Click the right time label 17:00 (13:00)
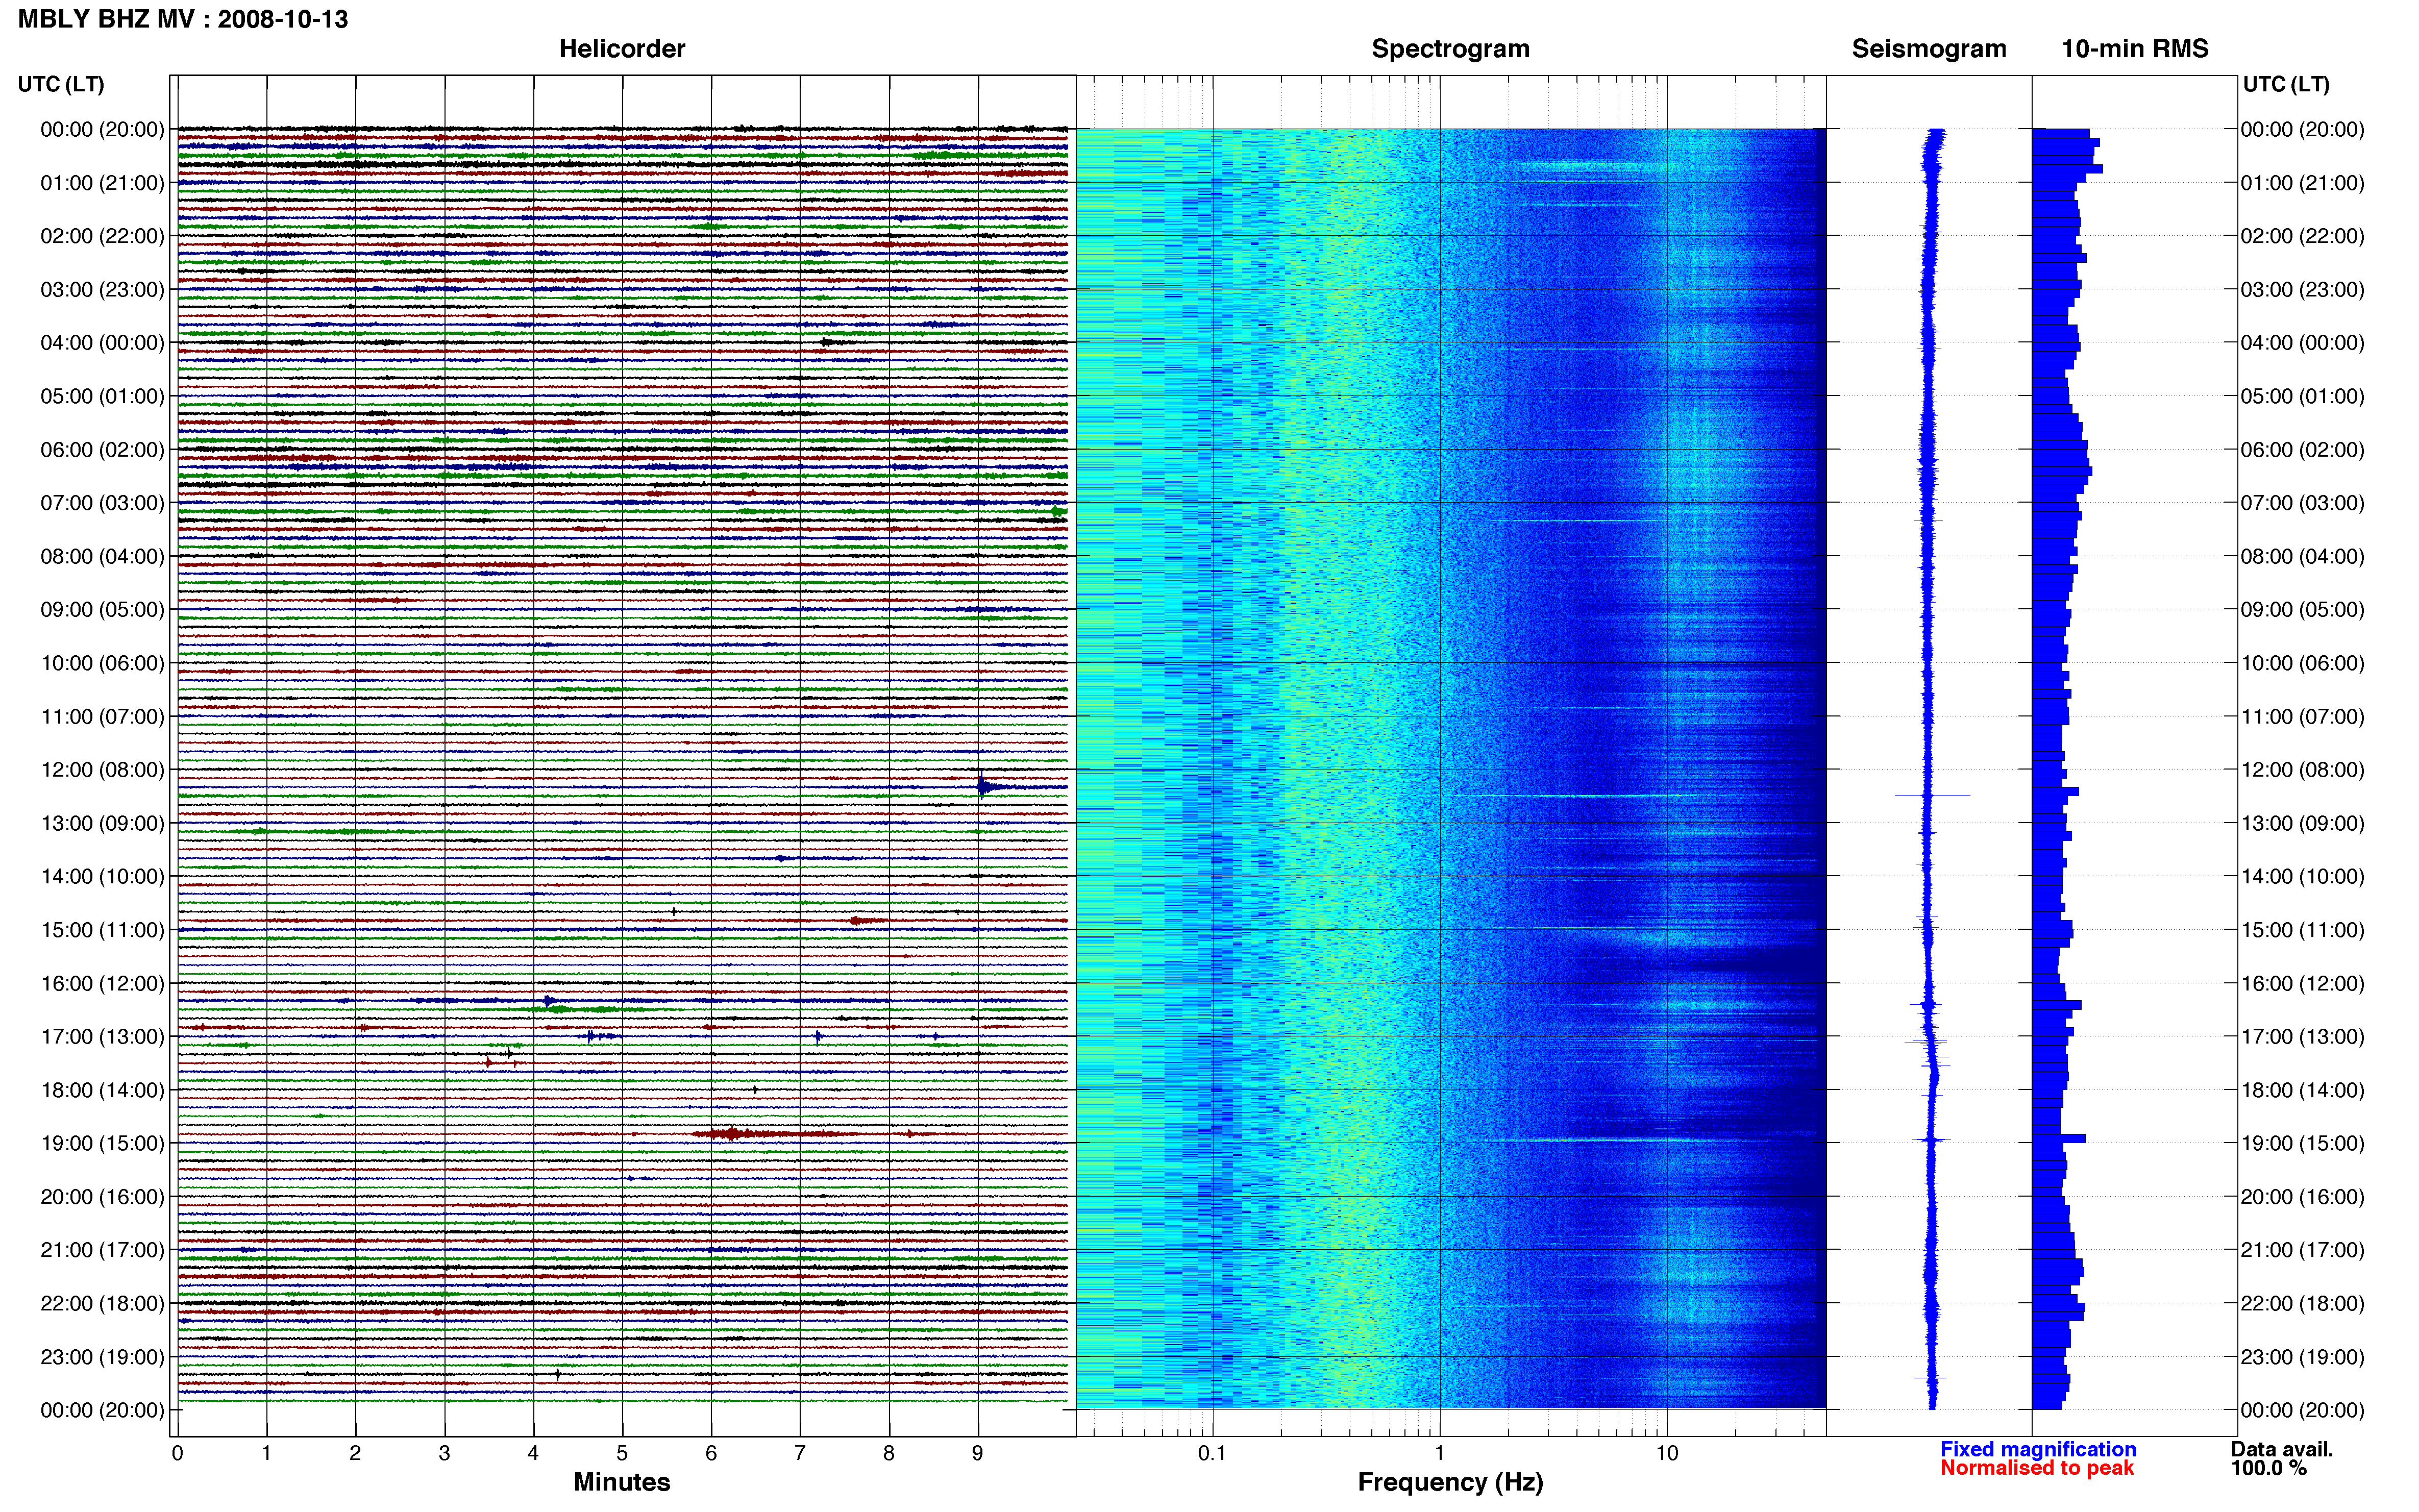Viewport: 2419px width, 1512px height. point(2302,1037)
